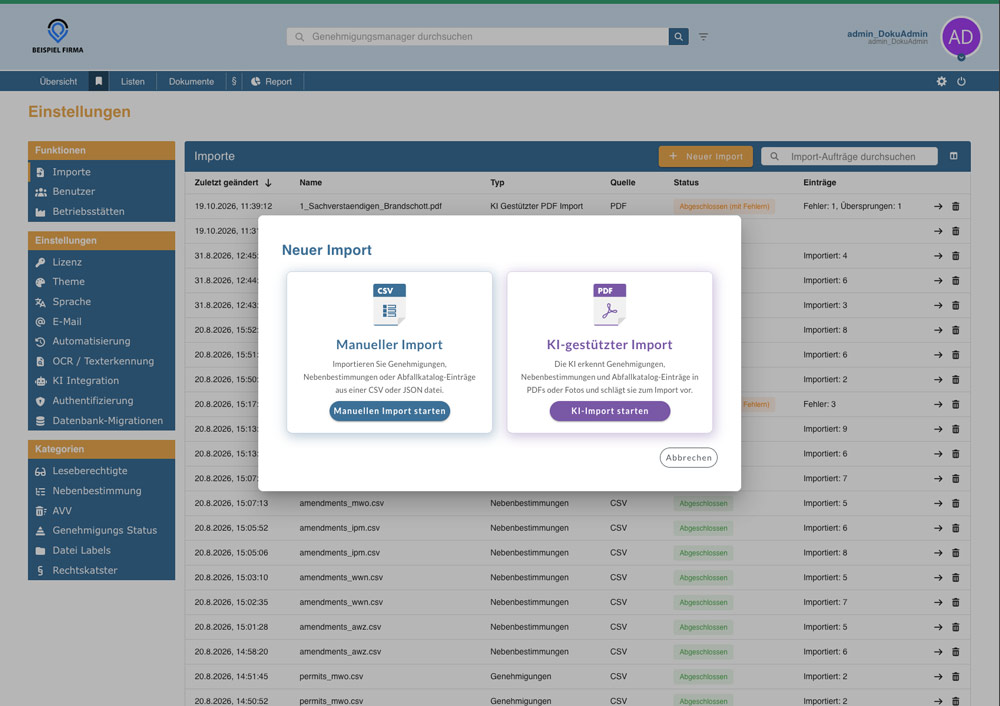Delete the amendments_mwo.csv import with trash icon

[955, 503]
